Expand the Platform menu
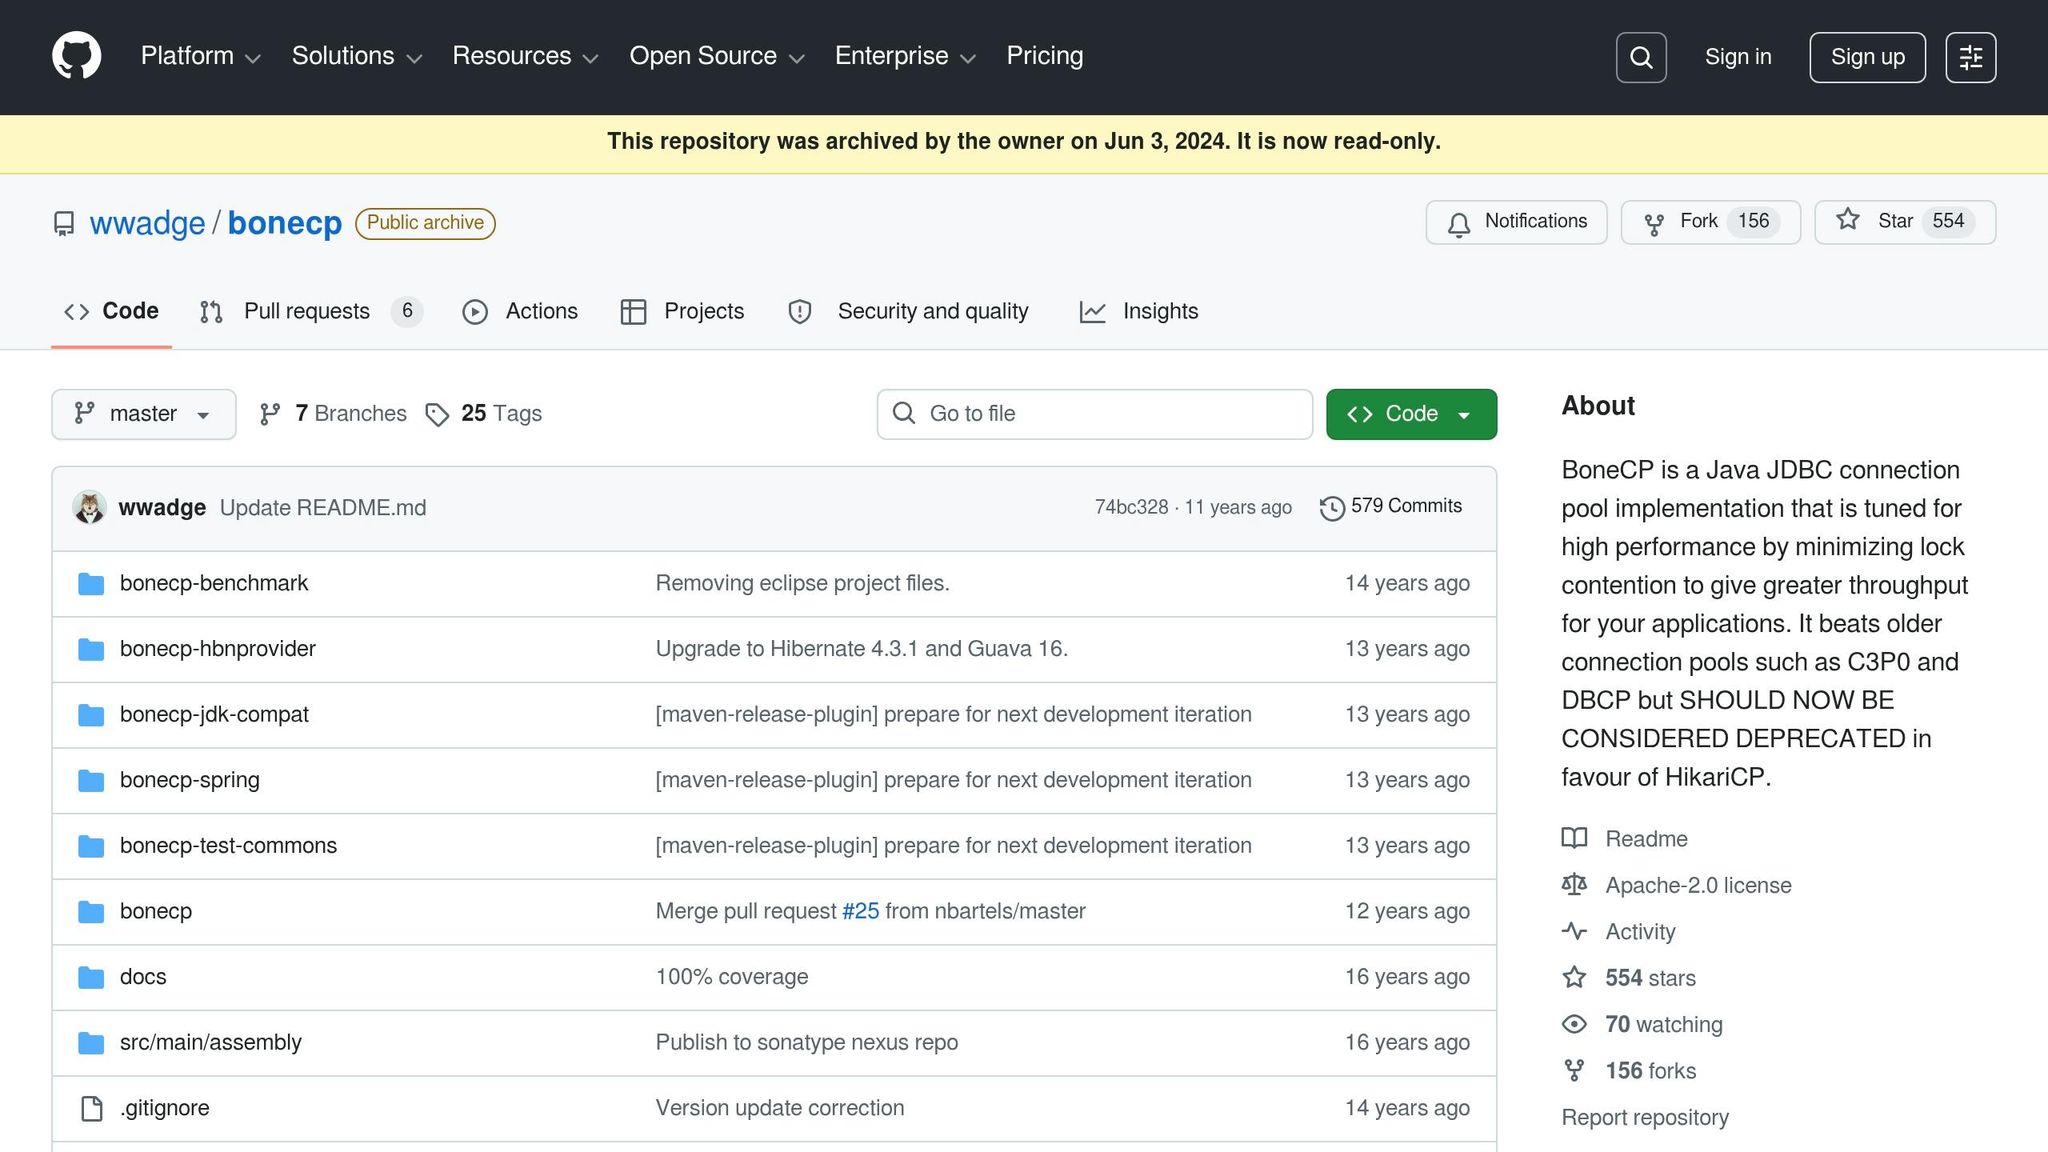 point(200,56)
